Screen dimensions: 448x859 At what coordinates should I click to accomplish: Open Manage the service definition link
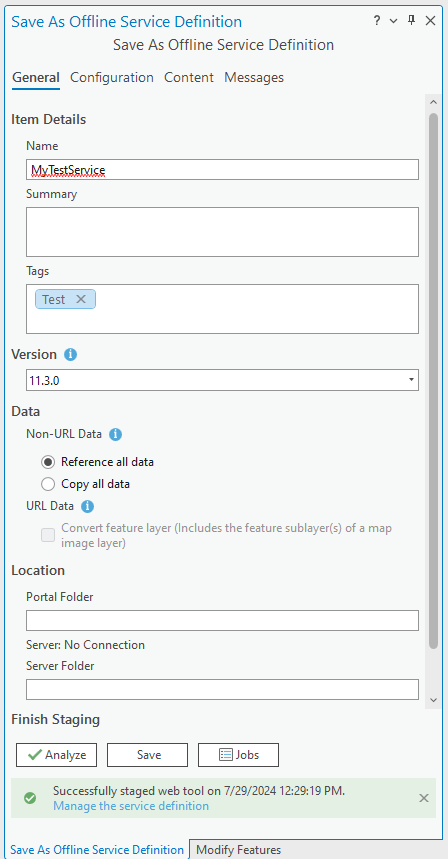[131, 806]
